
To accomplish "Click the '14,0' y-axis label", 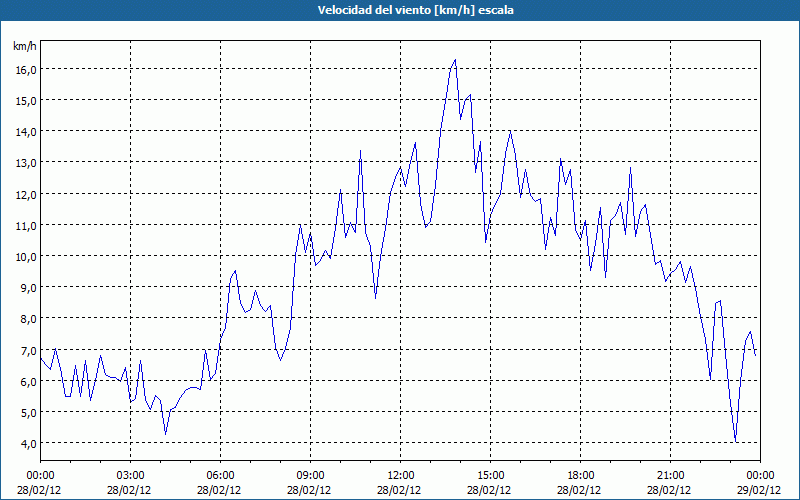I will click(26, 132).
